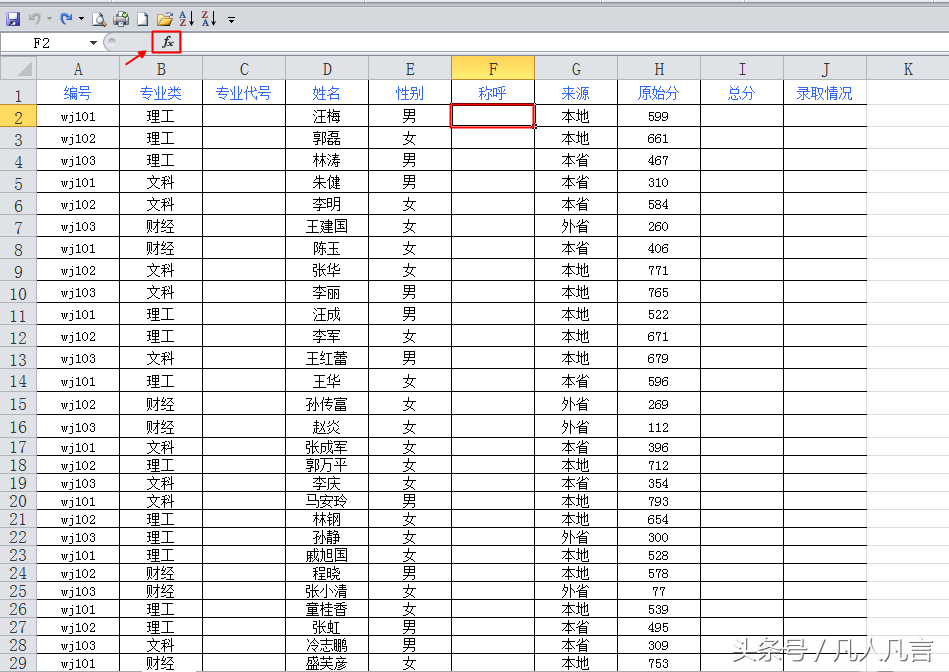Open the Undo history dropdown arrow
This screenshot has width=949, height=672.
click(x=50, y=19)
